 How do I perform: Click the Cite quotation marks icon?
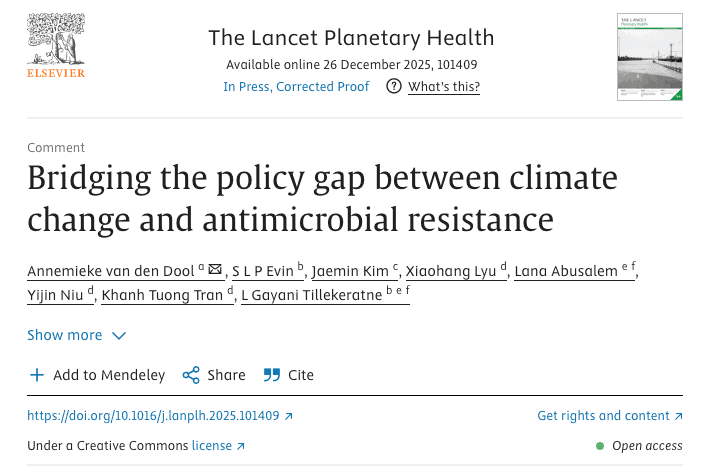[x=271, y=375]
